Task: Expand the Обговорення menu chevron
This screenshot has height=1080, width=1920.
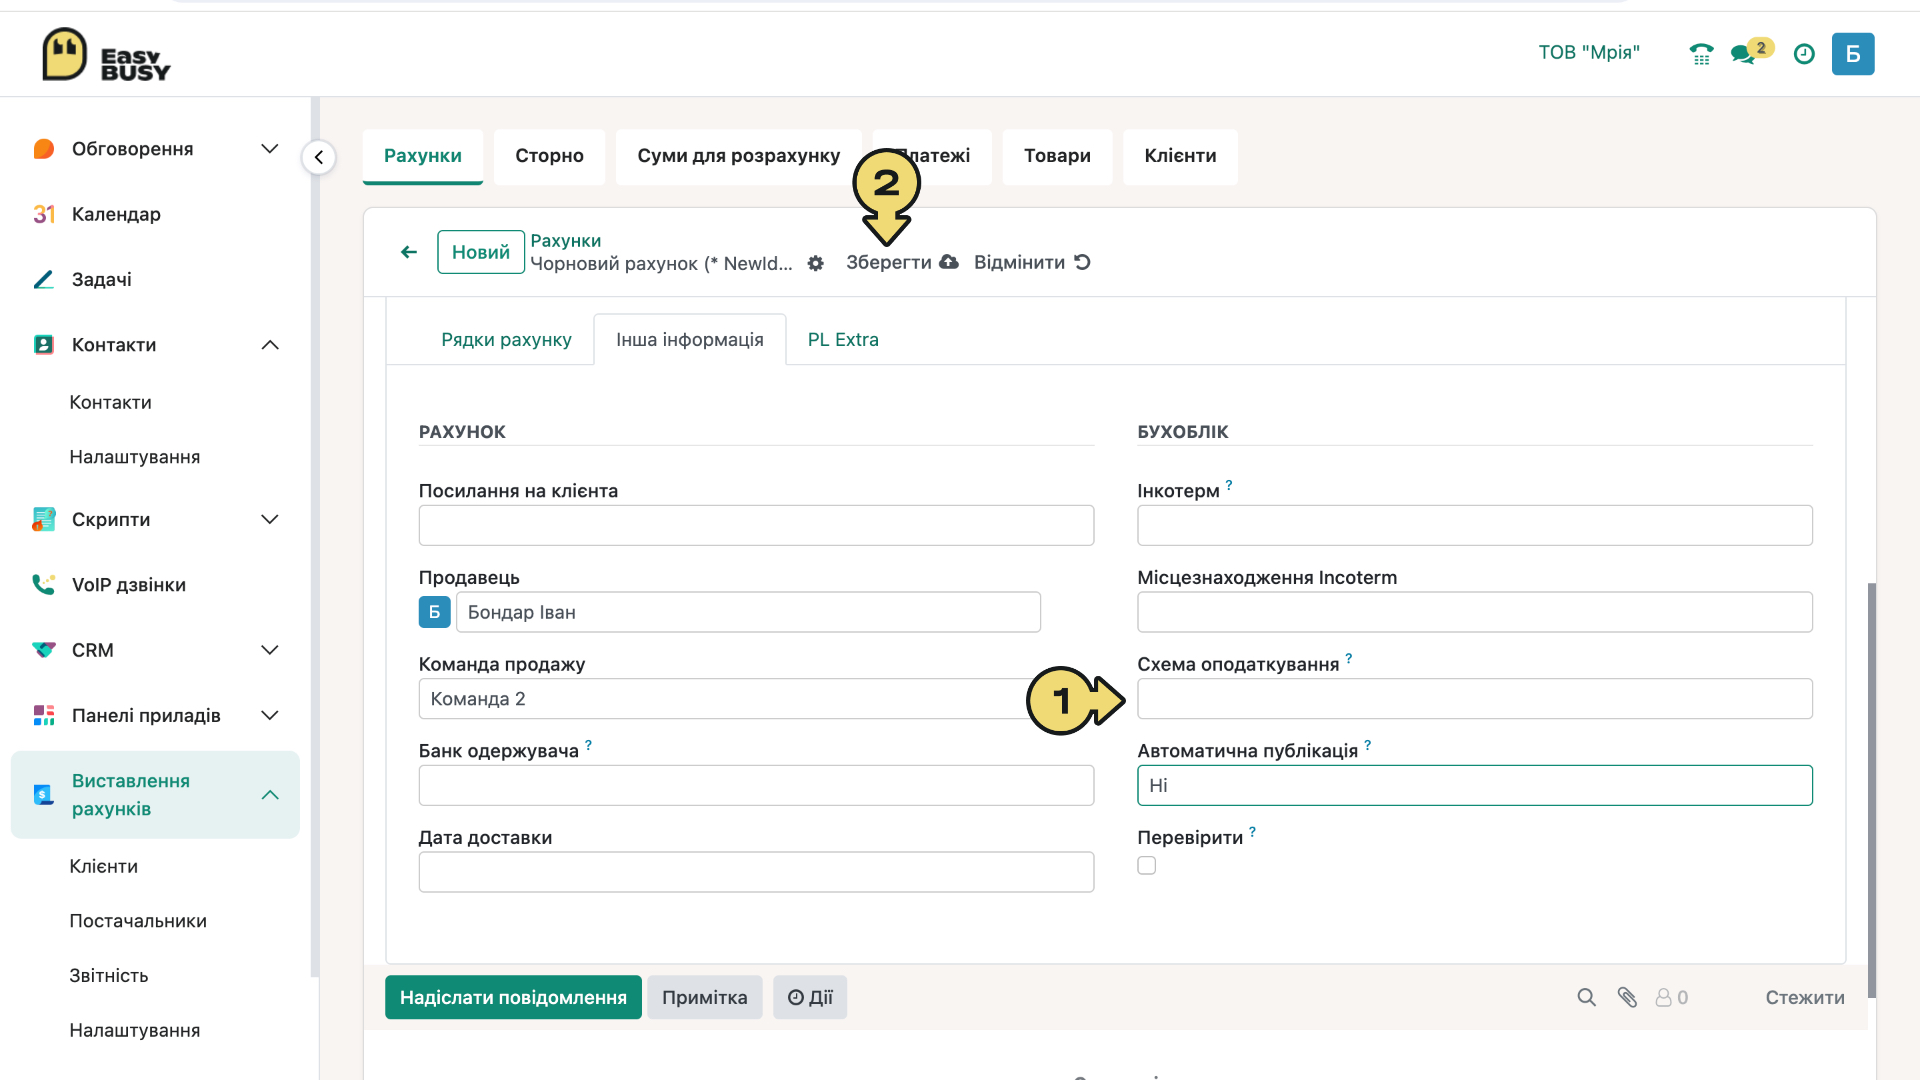Action: pos(269,149)
